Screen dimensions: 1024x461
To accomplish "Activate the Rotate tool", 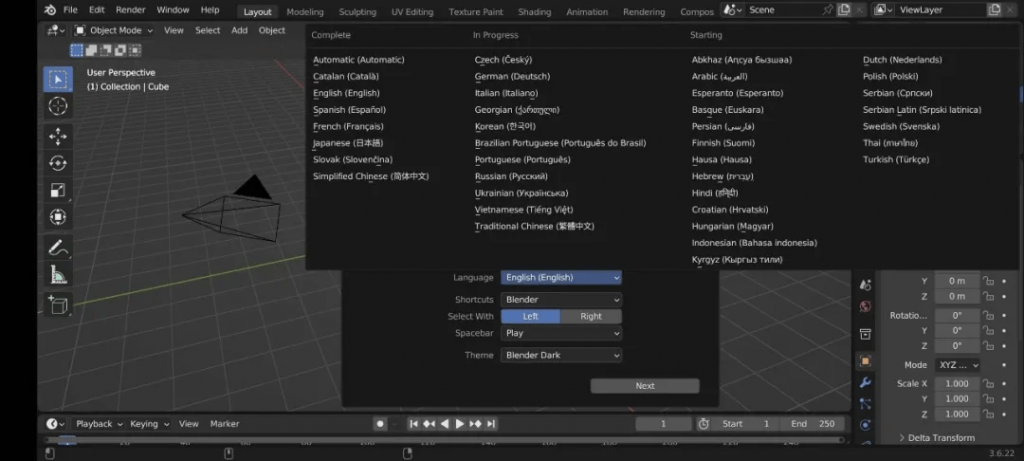I will pos(58,163).
